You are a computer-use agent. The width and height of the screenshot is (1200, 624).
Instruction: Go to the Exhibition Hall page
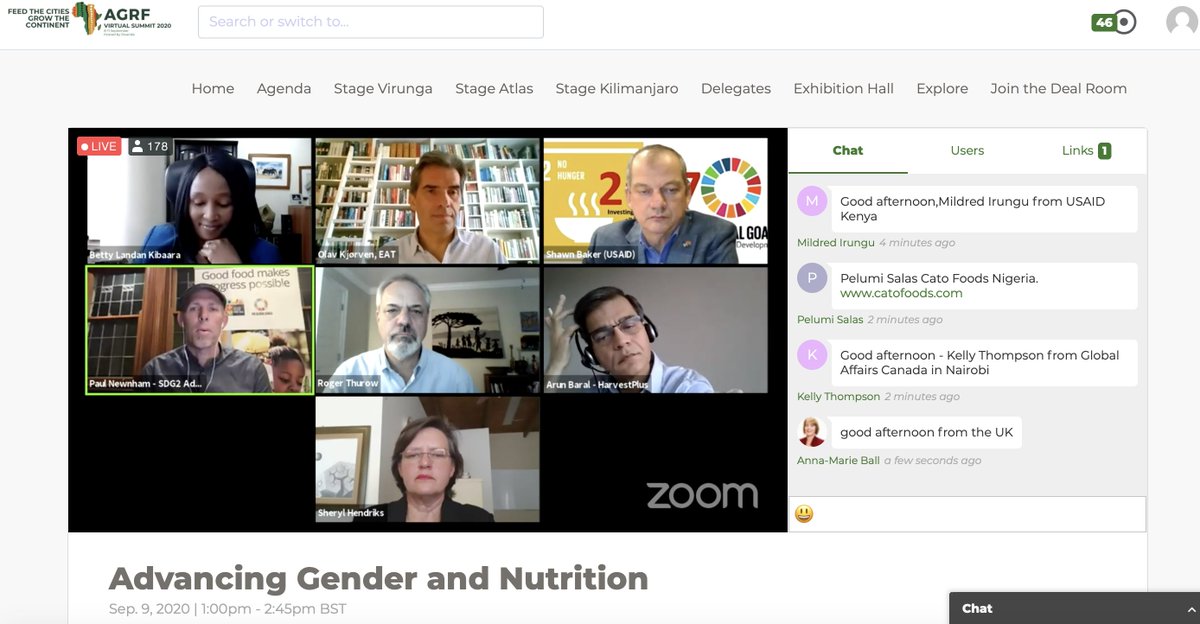(844, 88)
